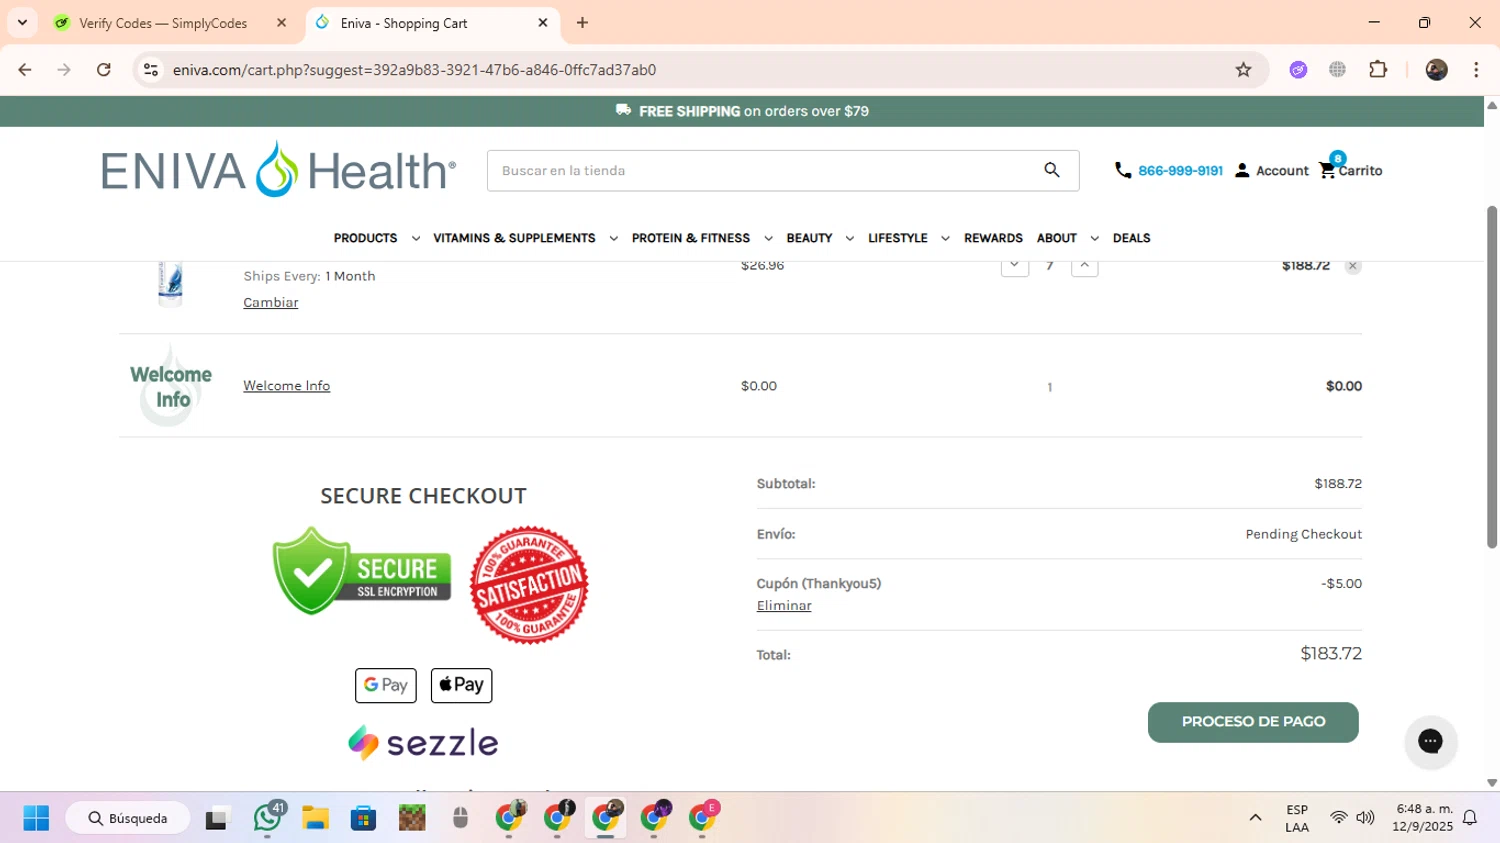Viewport: 1500px width, 843px height.
Task: Go back to the previous page
Action: pos(25,70)
